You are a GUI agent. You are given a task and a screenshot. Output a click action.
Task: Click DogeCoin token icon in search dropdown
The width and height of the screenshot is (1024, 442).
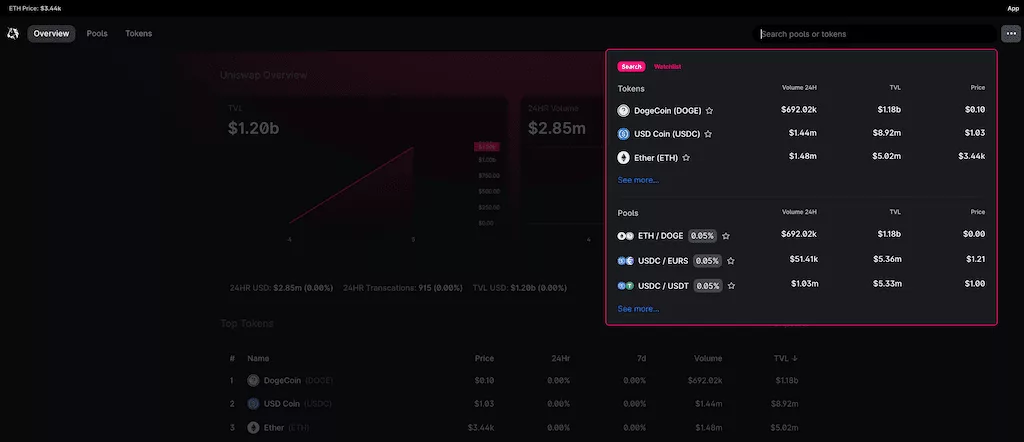coord(623,111)
